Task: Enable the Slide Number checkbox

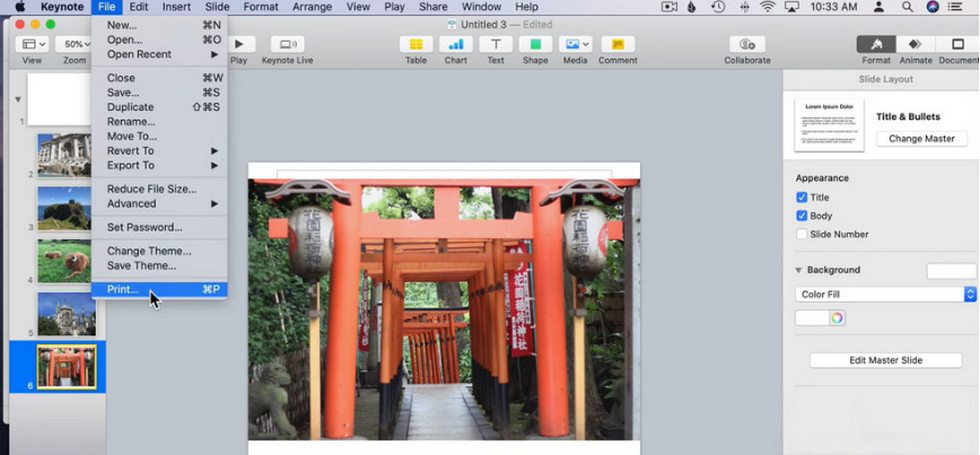Action: tap(802, 234)
